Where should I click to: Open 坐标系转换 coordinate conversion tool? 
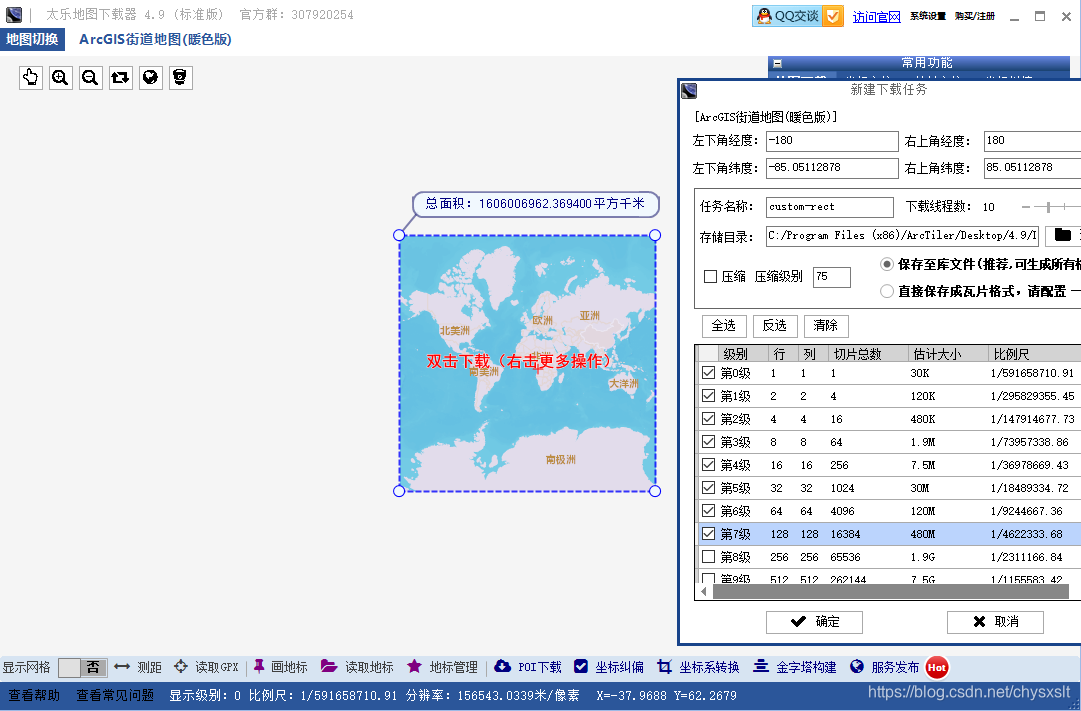coord(698,667)
